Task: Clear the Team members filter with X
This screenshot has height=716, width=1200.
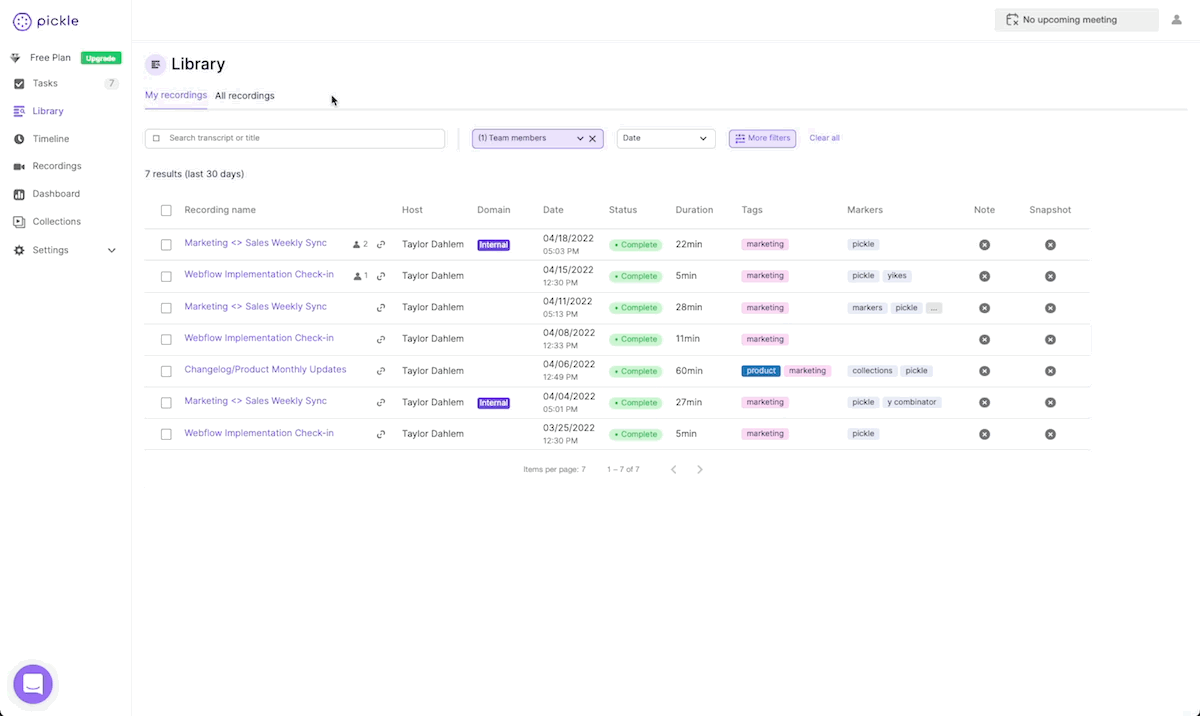Action: (x=592, y=139)
